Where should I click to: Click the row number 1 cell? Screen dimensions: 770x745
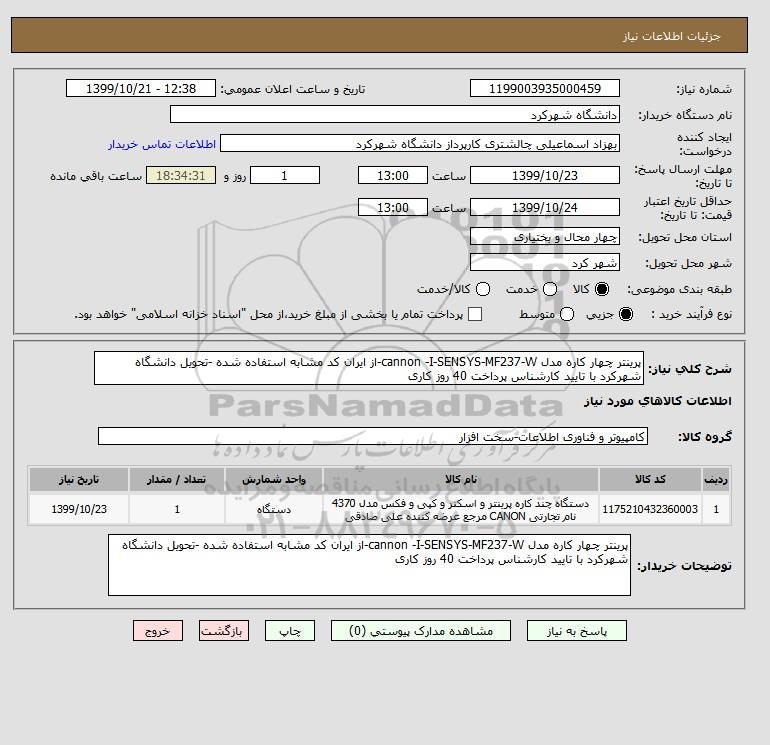click(716, 509)
